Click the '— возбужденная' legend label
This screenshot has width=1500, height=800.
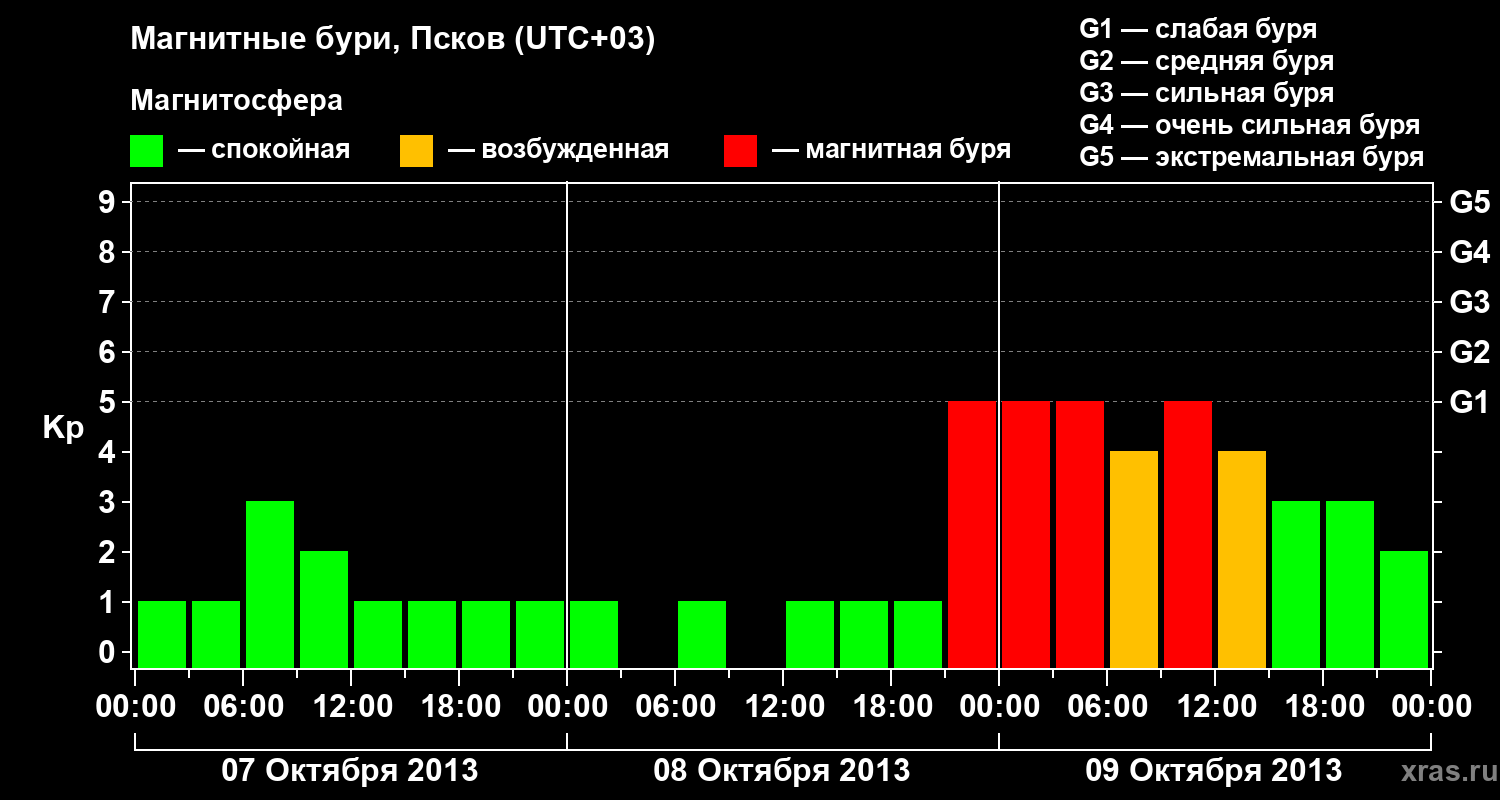(558, 150)
